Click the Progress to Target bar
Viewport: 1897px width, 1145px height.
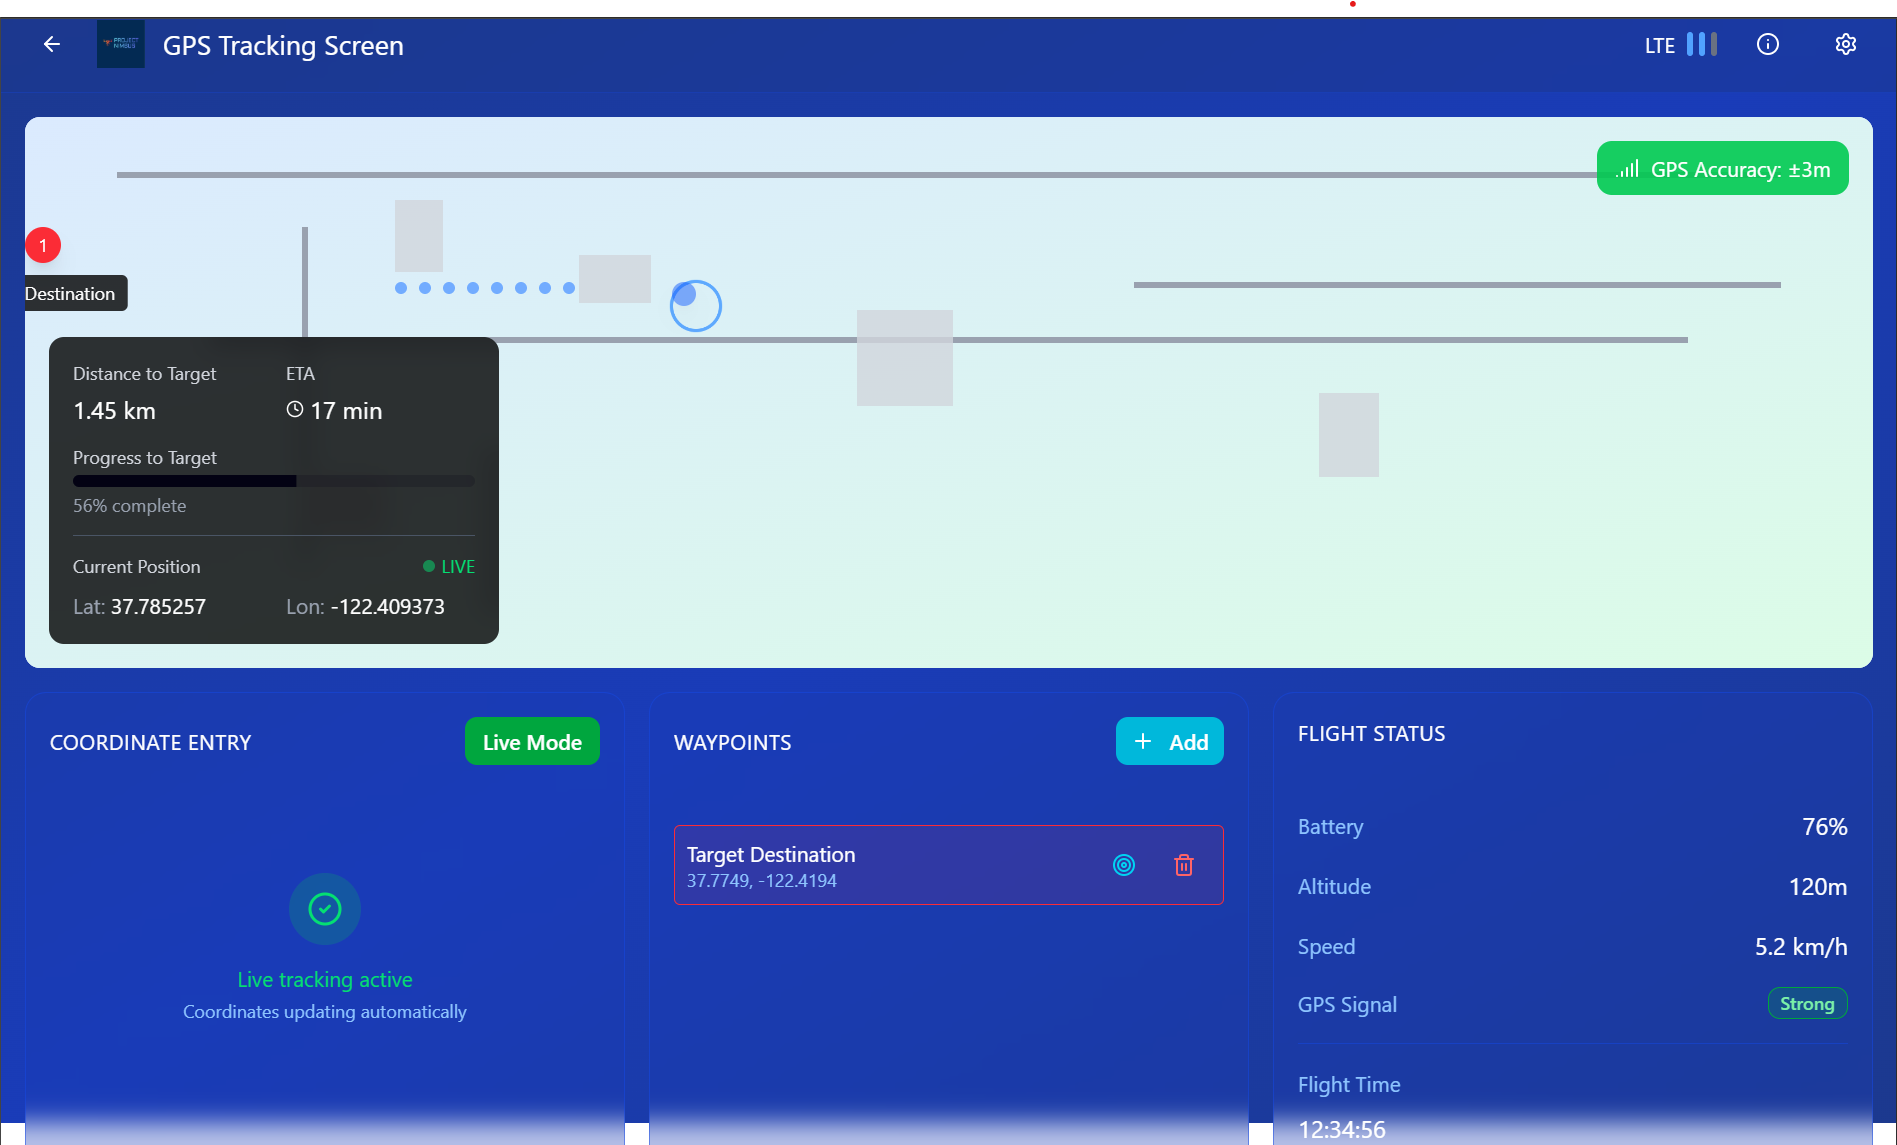click(x=273, y=481)
